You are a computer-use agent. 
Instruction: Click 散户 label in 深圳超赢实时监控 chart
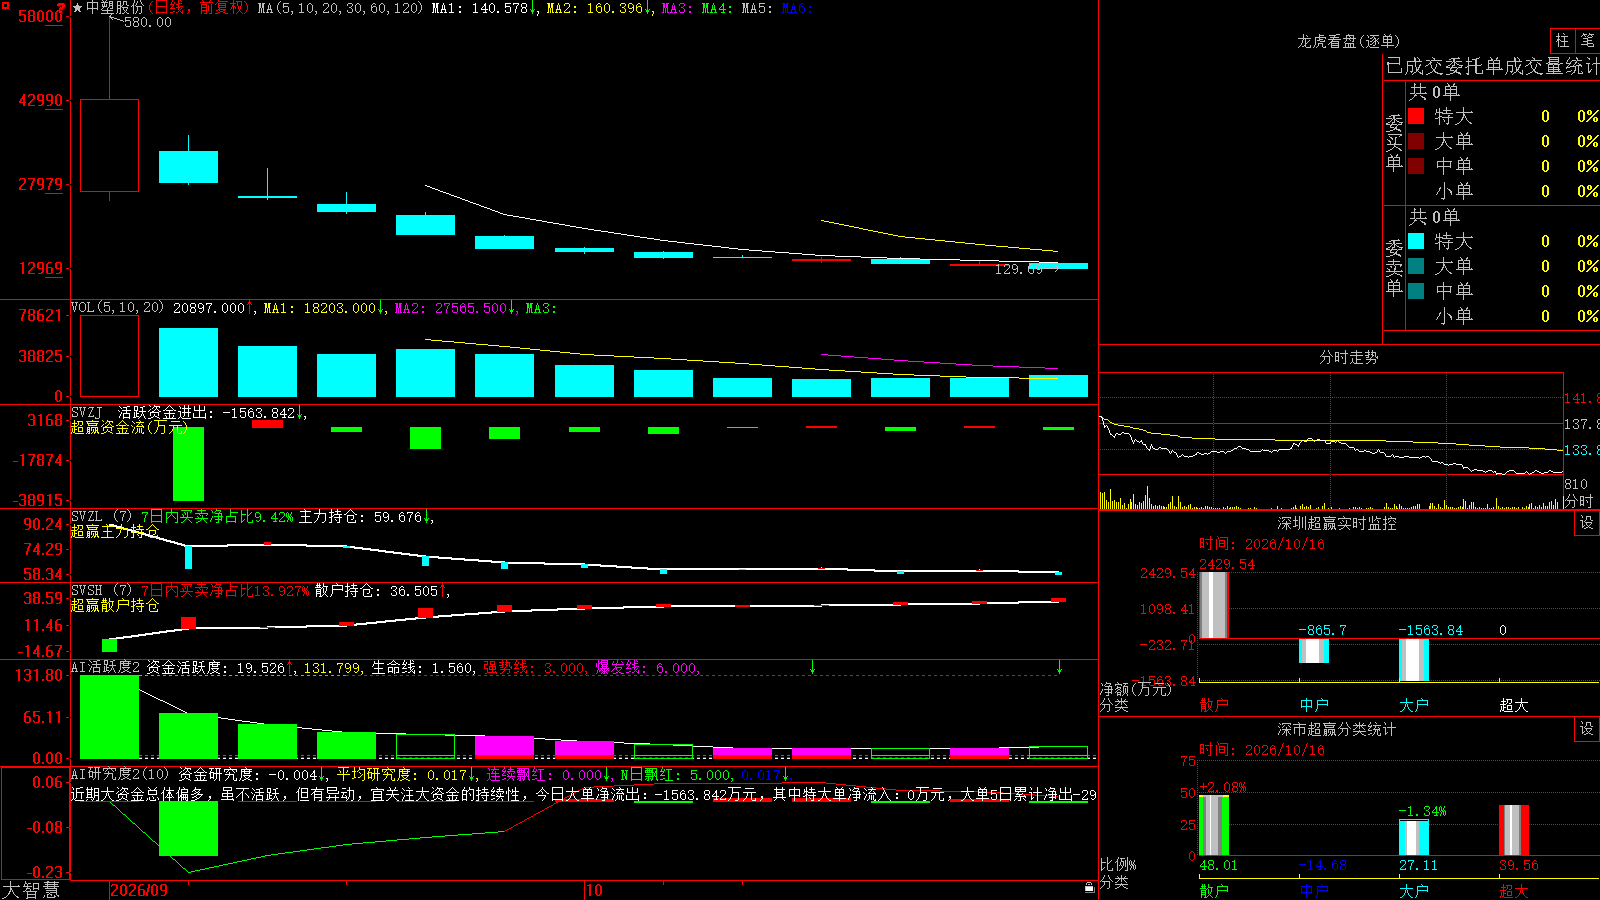(x=1214, y=705)
